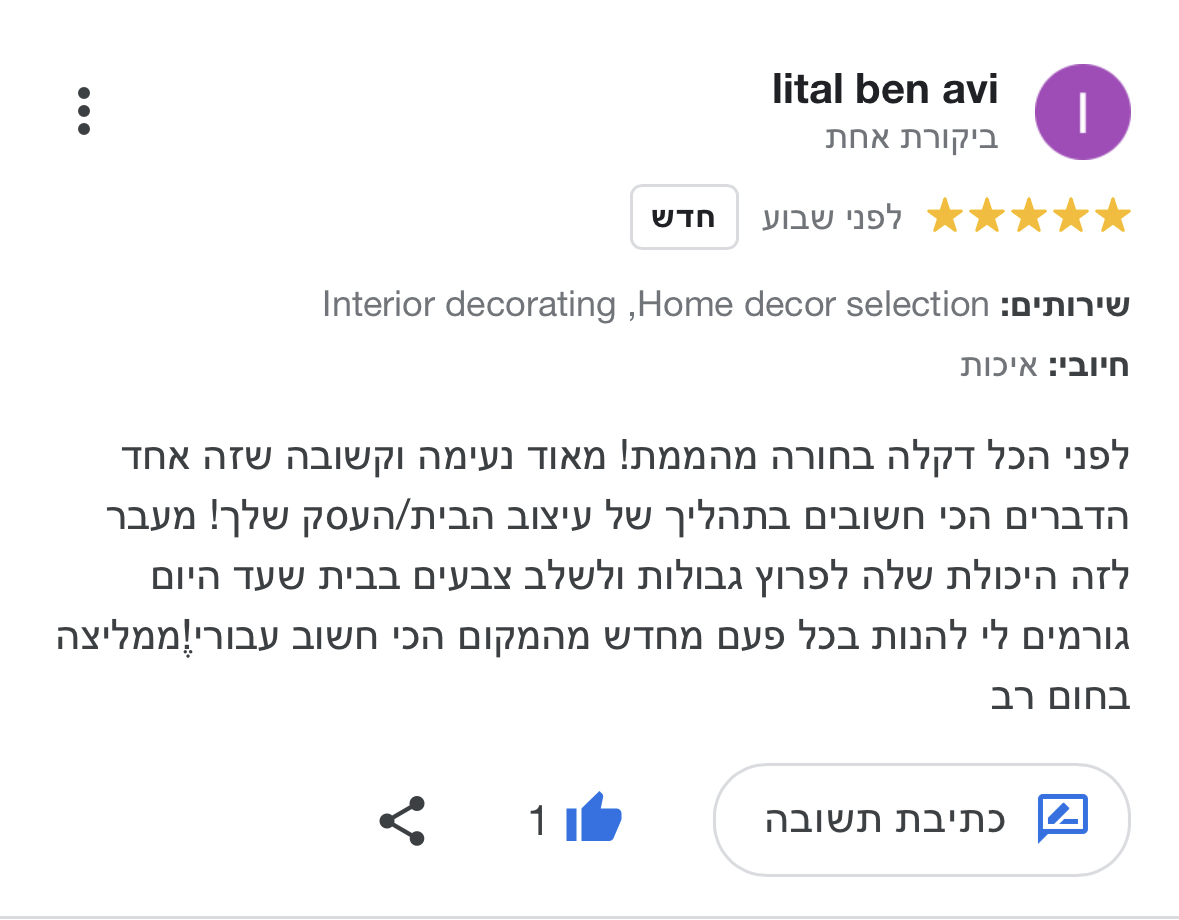Click the "שירותים:" services label
The height and width of the screenshot is (920, 1179).
(x=1065, y=304)
